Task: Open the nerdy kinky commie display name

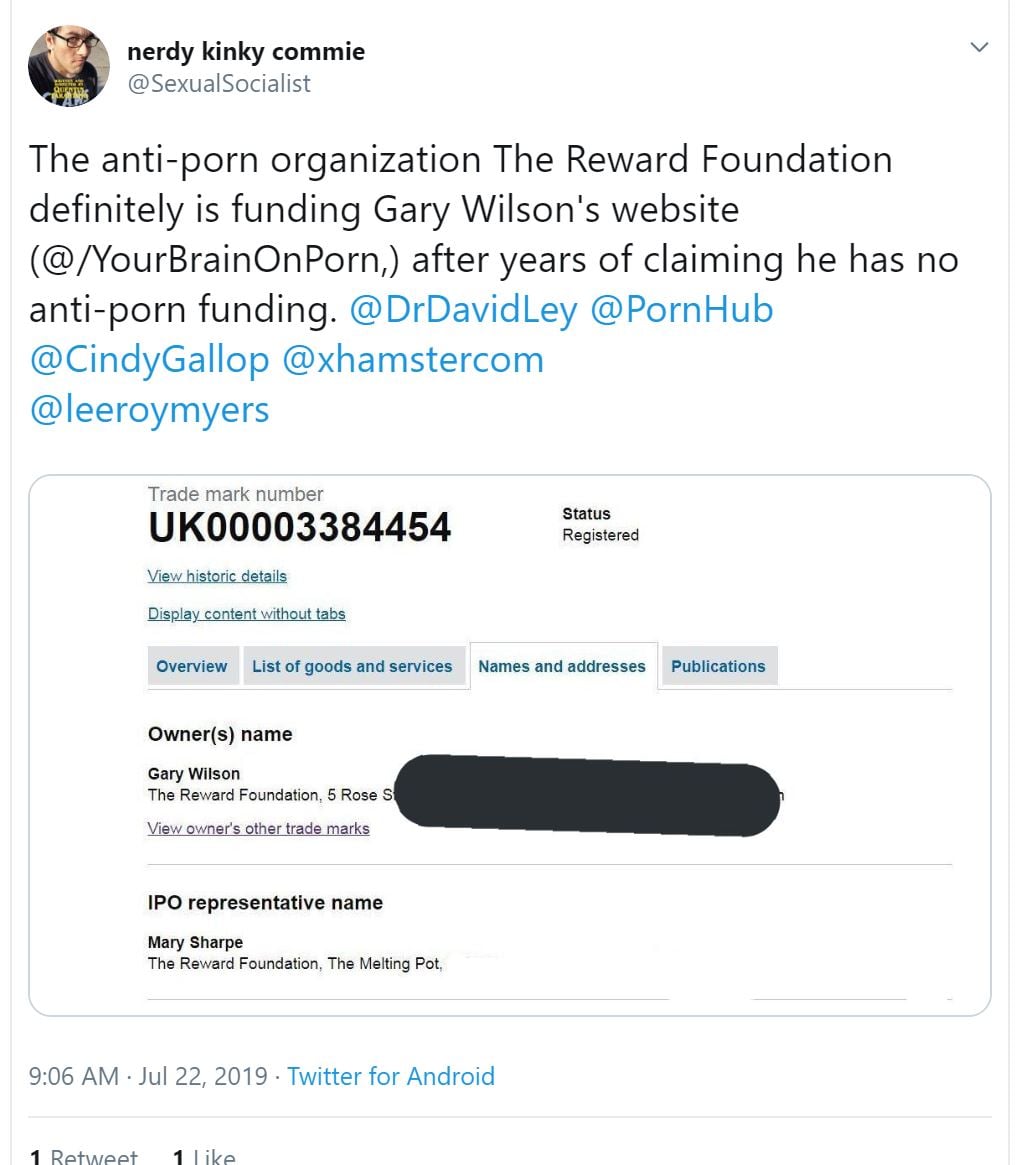Action: 246,51
